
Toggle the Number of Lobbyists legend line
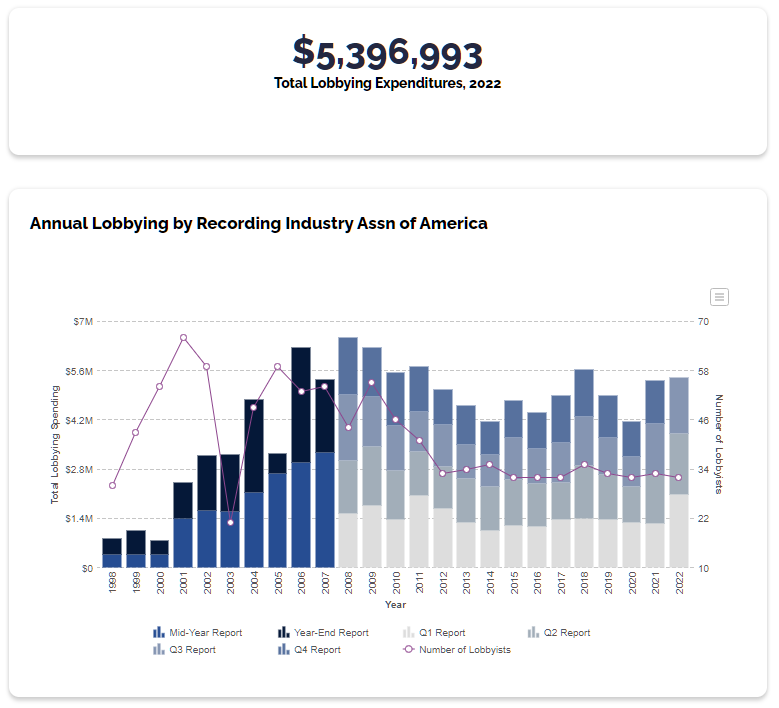[x=457, y=649]
